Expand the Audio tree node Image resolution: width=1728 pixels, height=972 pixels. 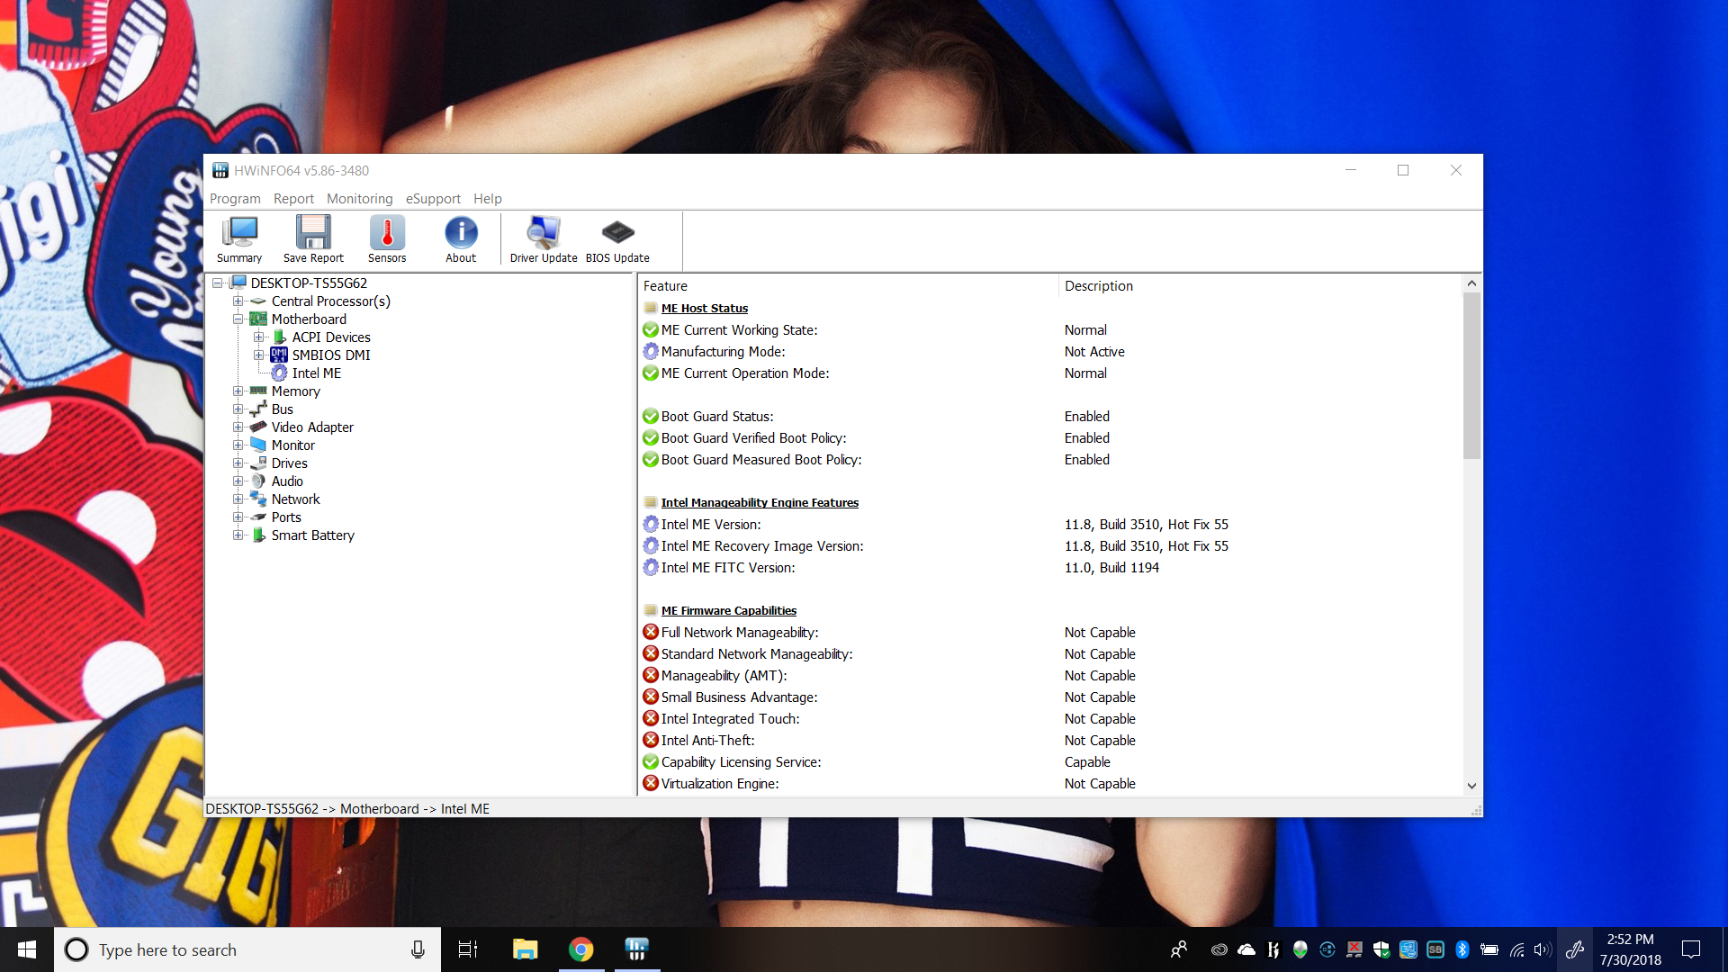coord(238,481)
